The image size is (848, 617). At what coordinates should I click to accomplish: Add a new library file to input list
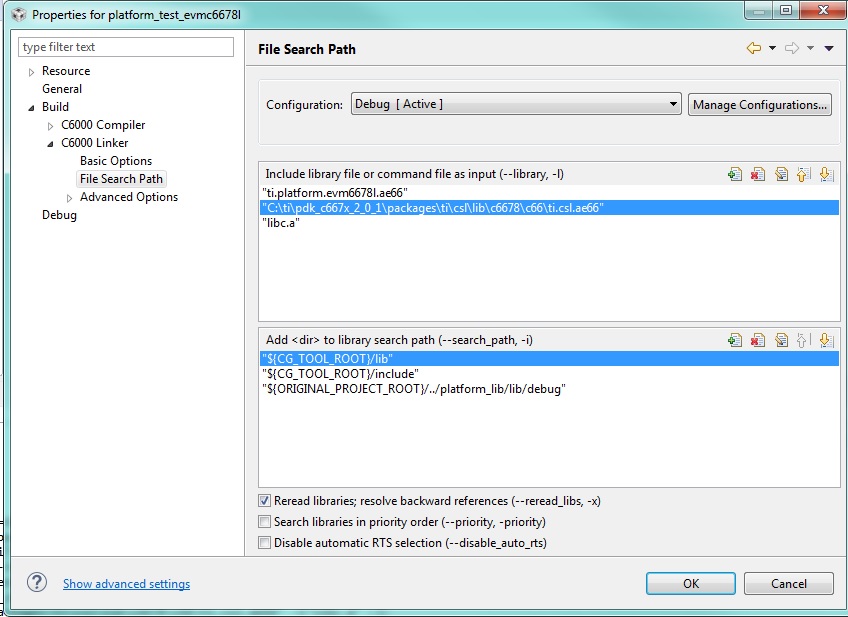tap(736, 174)
